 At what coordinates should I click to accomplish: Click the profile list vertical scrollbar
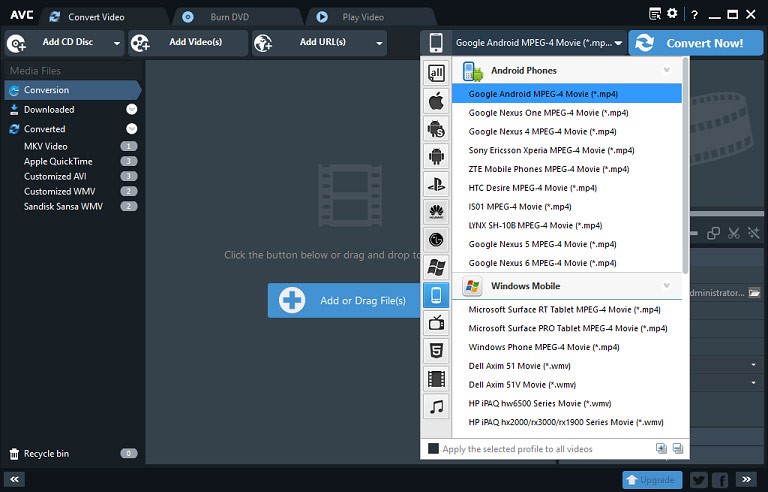coord(685,167)
